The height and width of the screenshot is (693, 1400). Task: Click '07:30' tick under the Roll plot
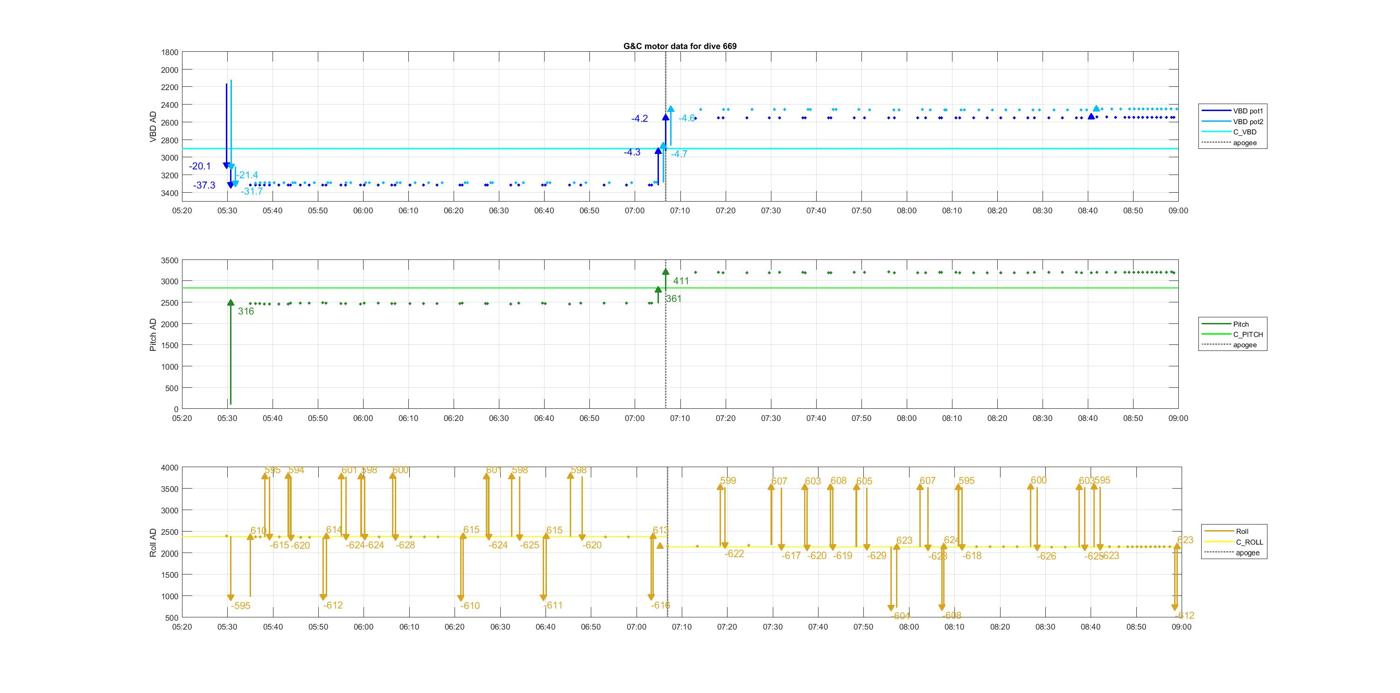pos(772,628)
